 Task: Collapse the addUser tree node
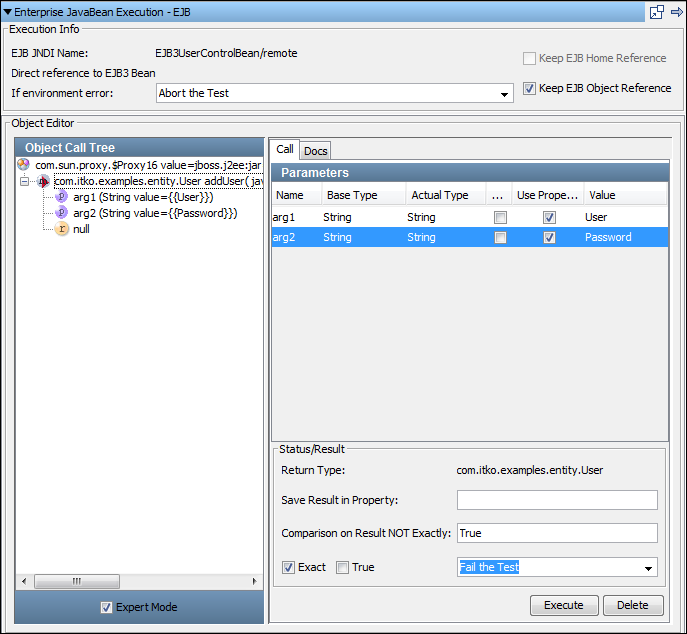(25, 181)
